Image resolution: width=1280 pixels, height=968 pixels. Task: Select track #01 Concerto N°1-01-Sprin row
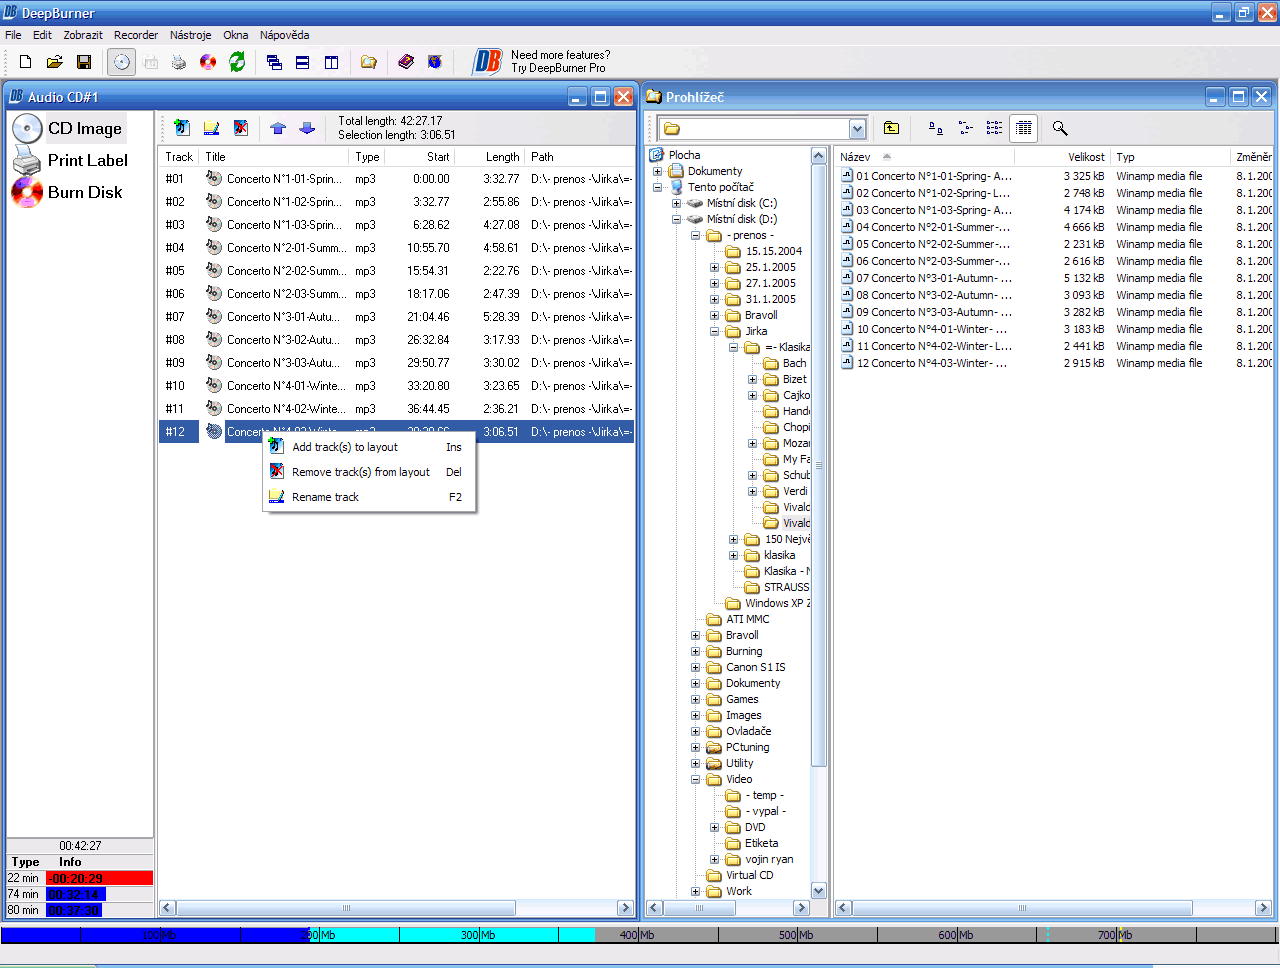[x=397, y=179]
